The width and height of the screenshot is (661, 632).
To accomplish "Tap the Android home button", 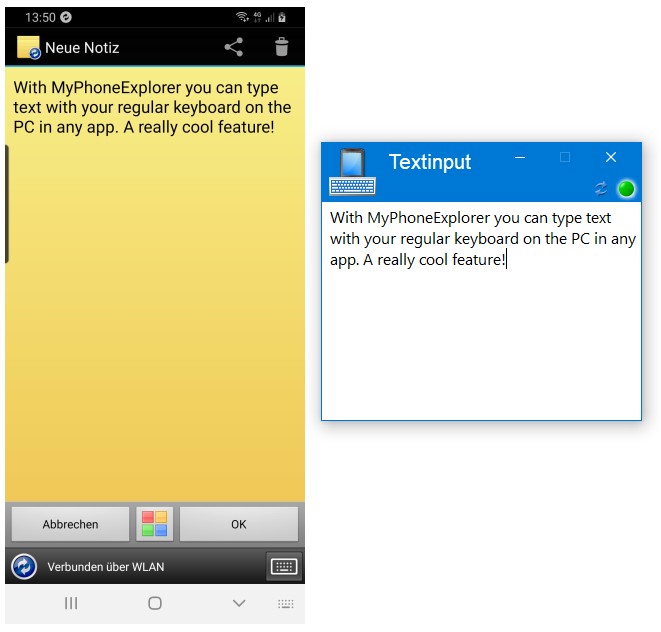I will [x=155, y=603].
